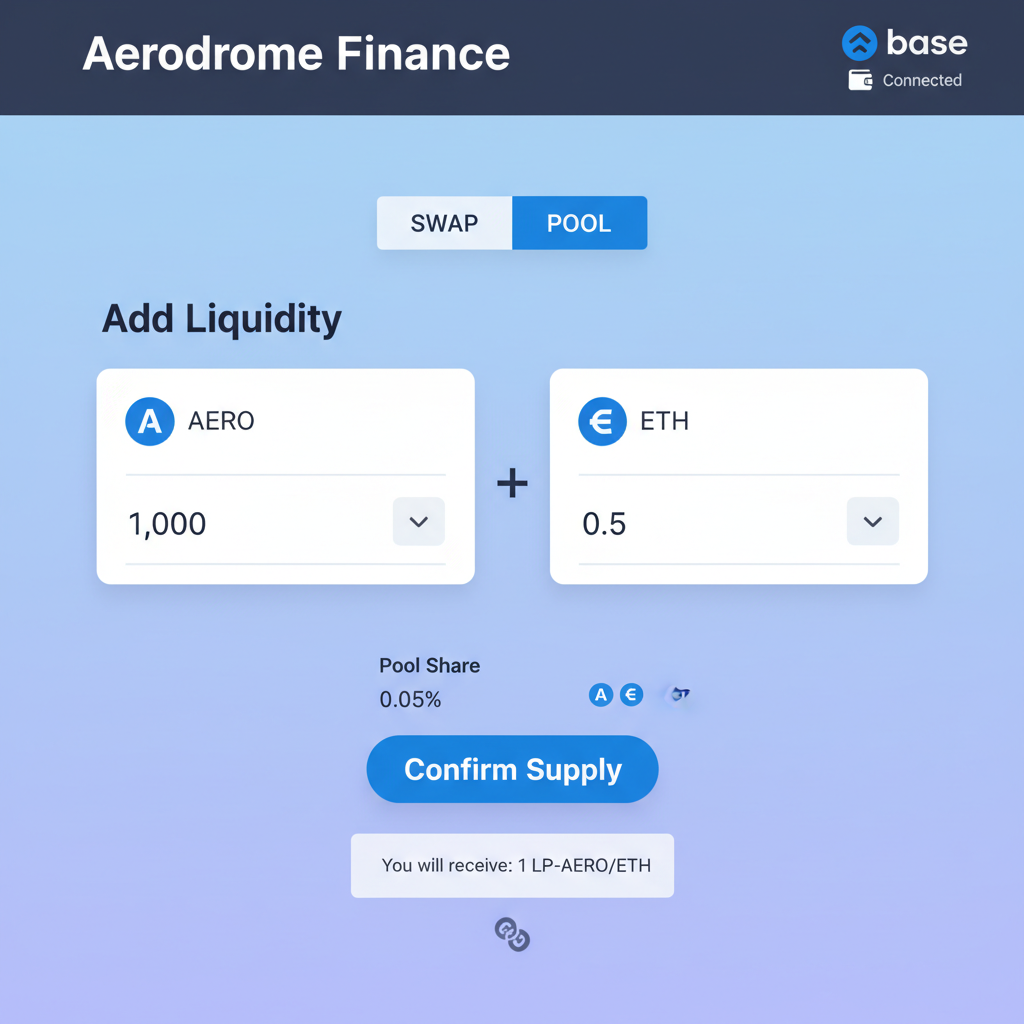Select the Base network logo
This screenshot has height=1024, width=1024.
[859, 43]
